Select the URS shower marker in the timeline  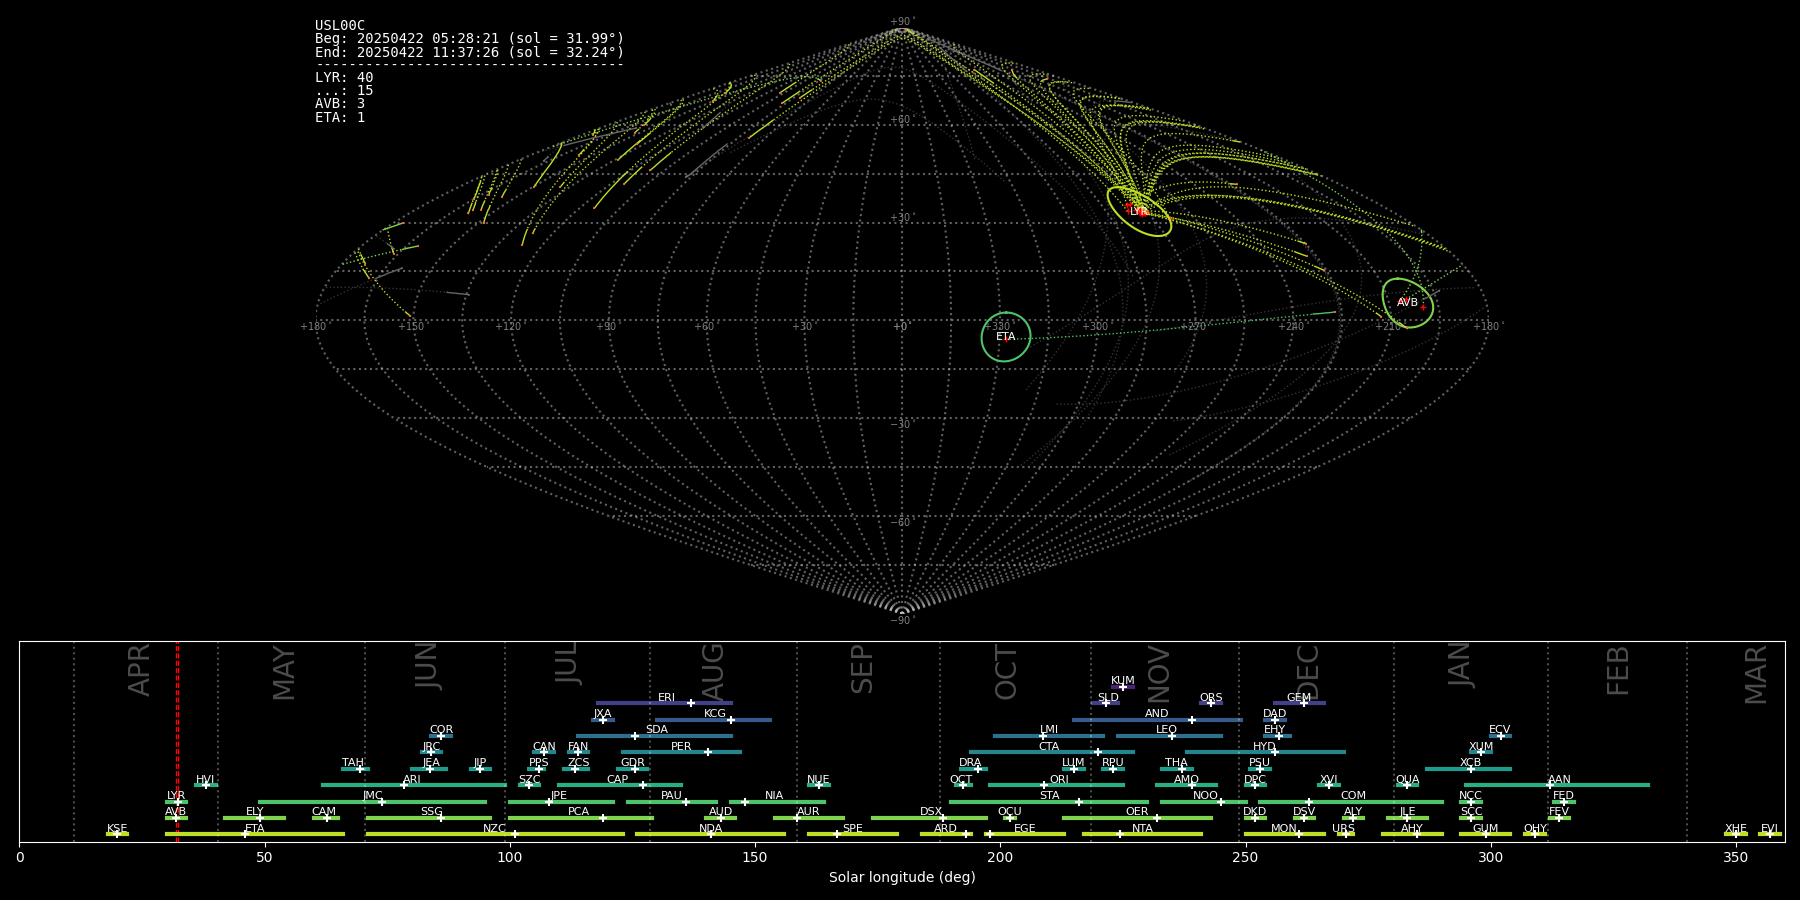click(1346, 834)
